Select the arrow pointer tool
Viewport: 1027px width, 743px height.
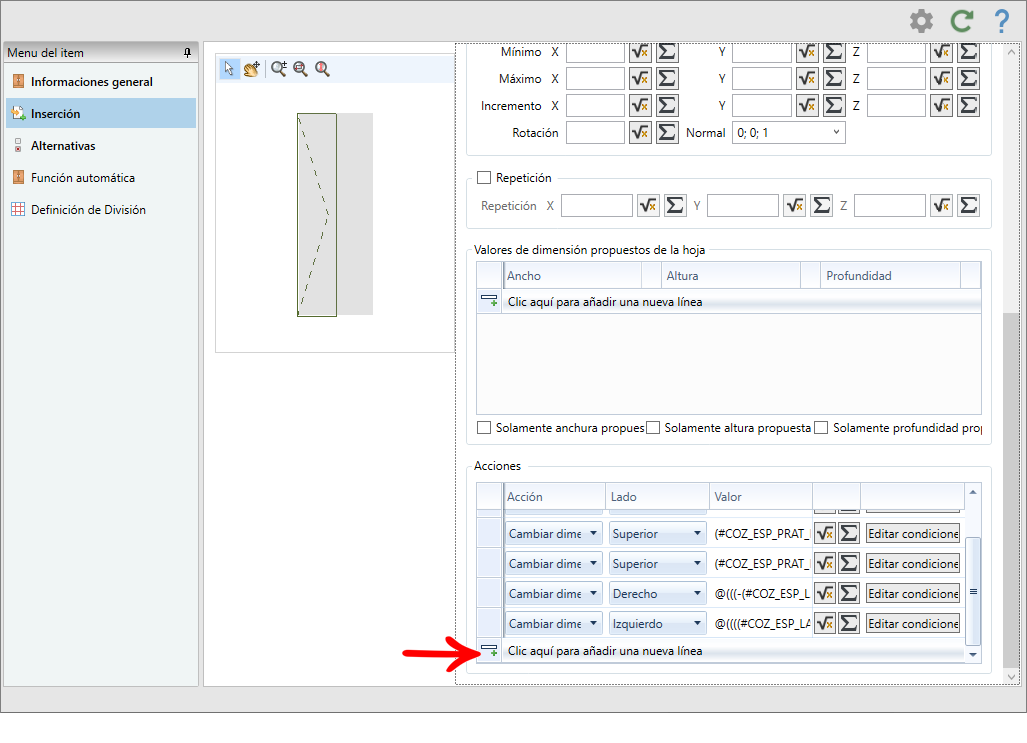click(229, 68)
